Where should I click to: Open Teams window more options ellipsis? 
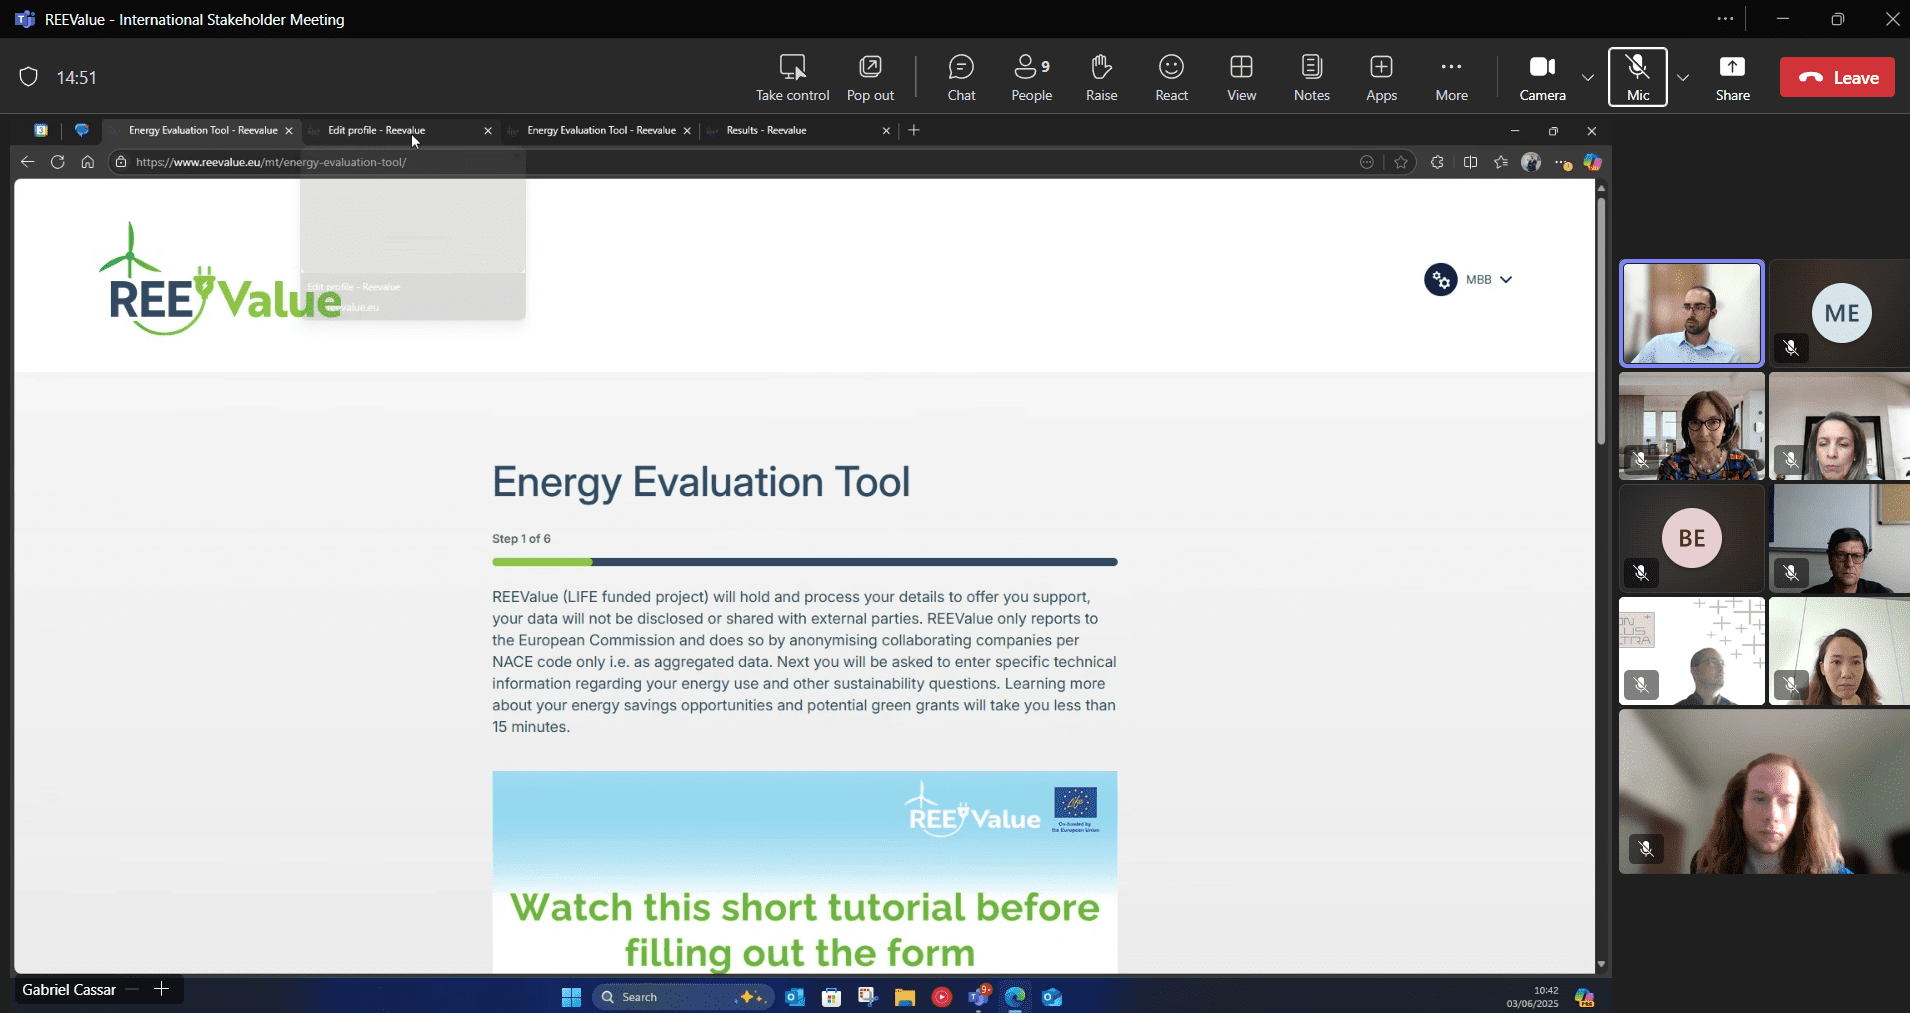coord(1725,19)
